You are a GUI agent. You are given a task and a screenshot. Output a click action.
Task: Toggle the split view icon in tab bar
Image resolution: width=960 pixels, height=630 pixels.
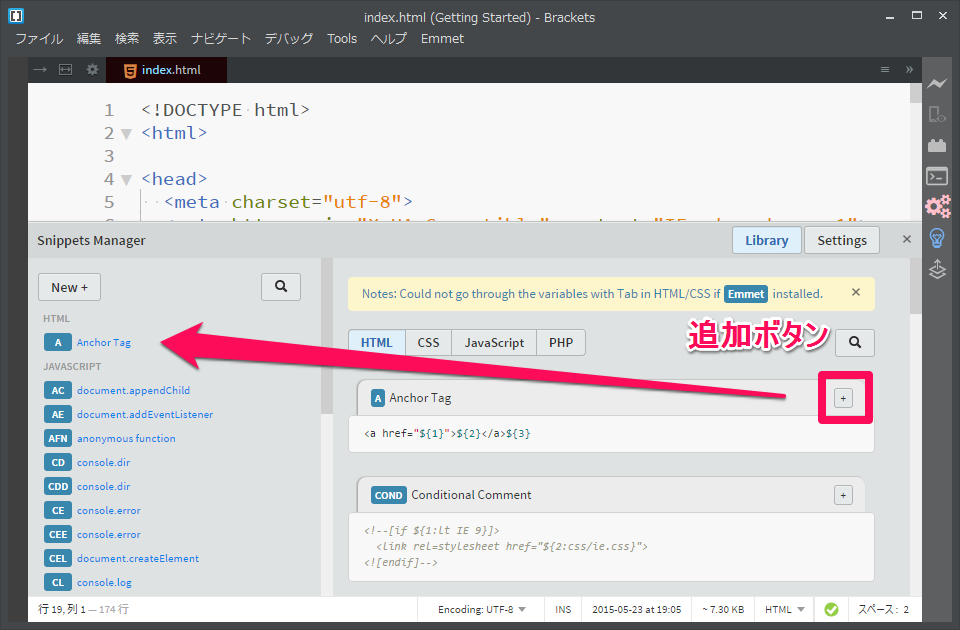pos(66,70)
